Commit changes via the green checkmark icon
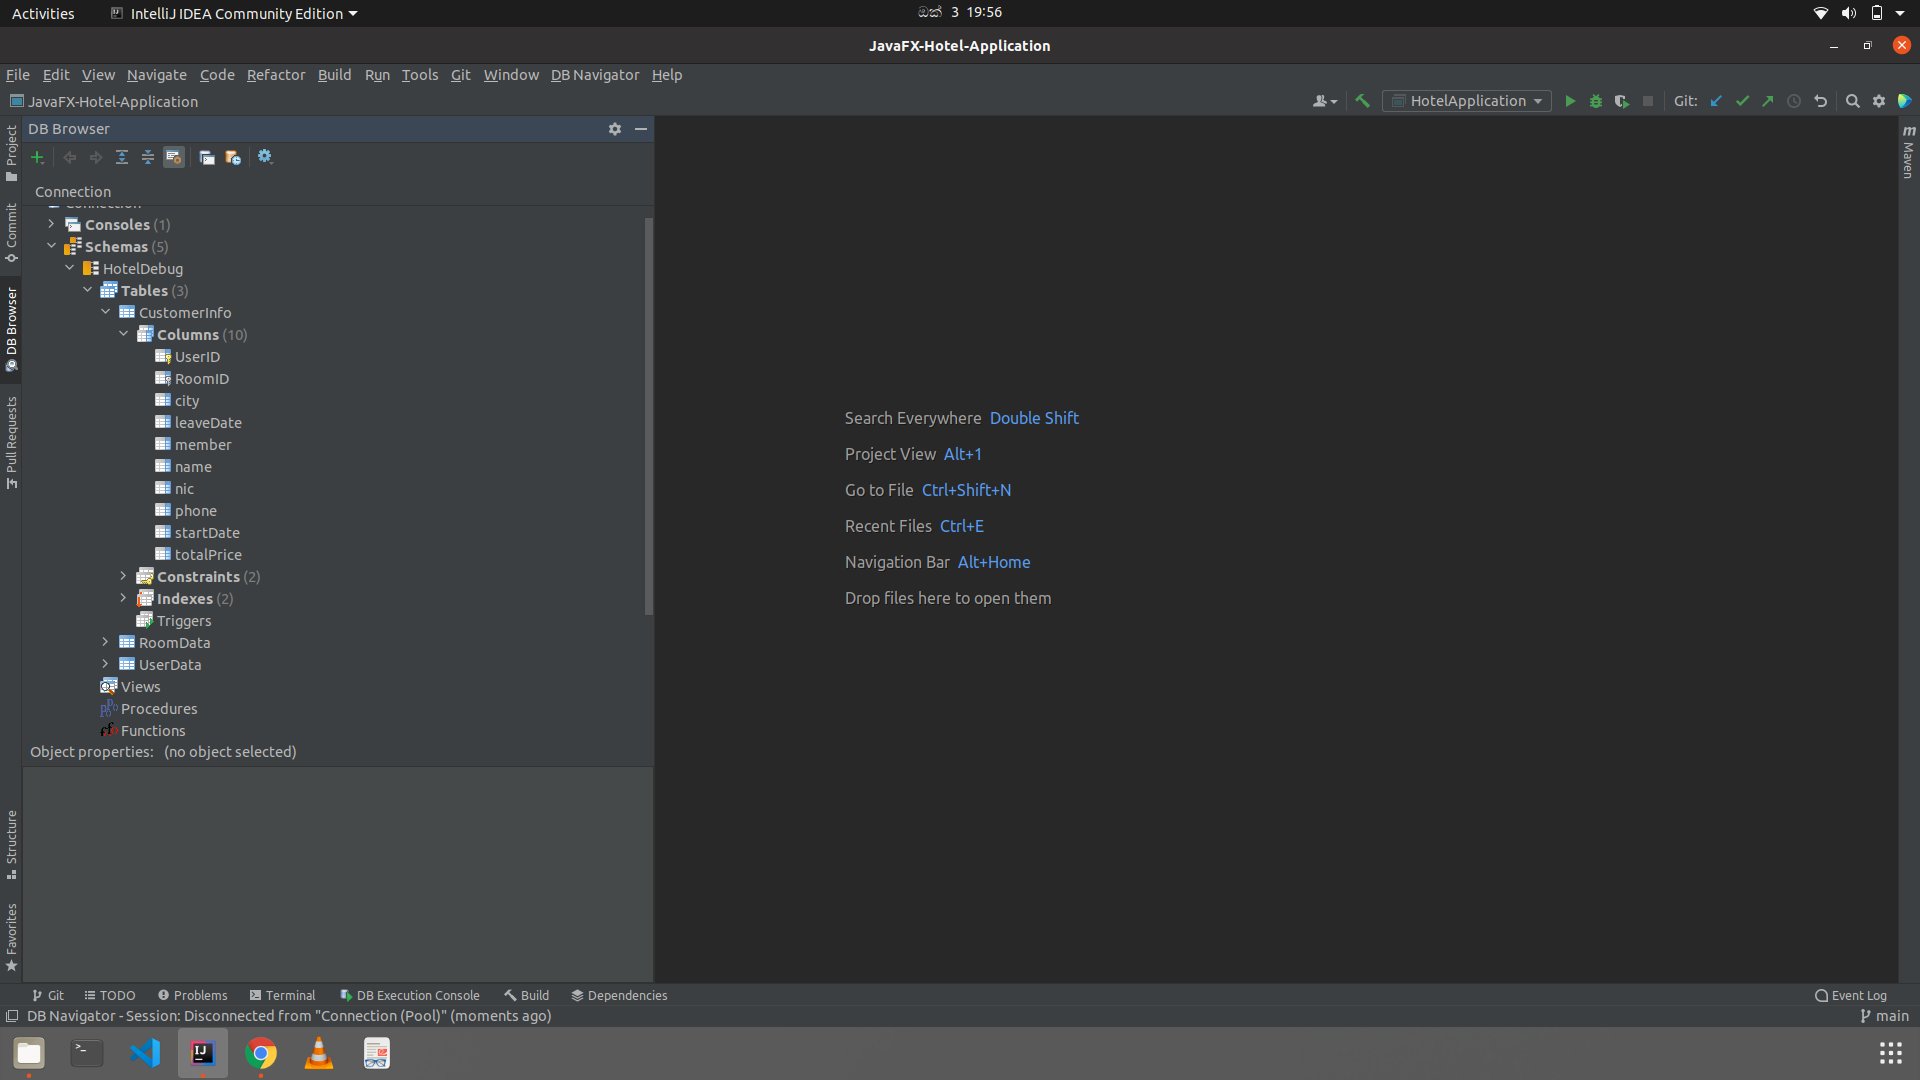The height and width of the screenshot is (1080, 1920). coord(1743,100)
